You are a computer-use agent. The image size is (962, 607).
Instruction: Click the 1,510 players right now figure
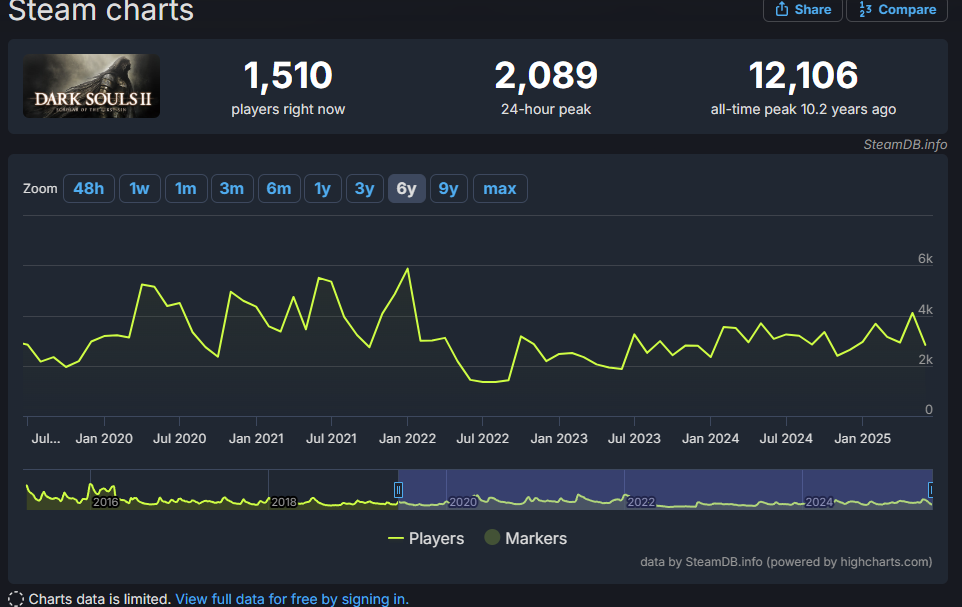288,75
